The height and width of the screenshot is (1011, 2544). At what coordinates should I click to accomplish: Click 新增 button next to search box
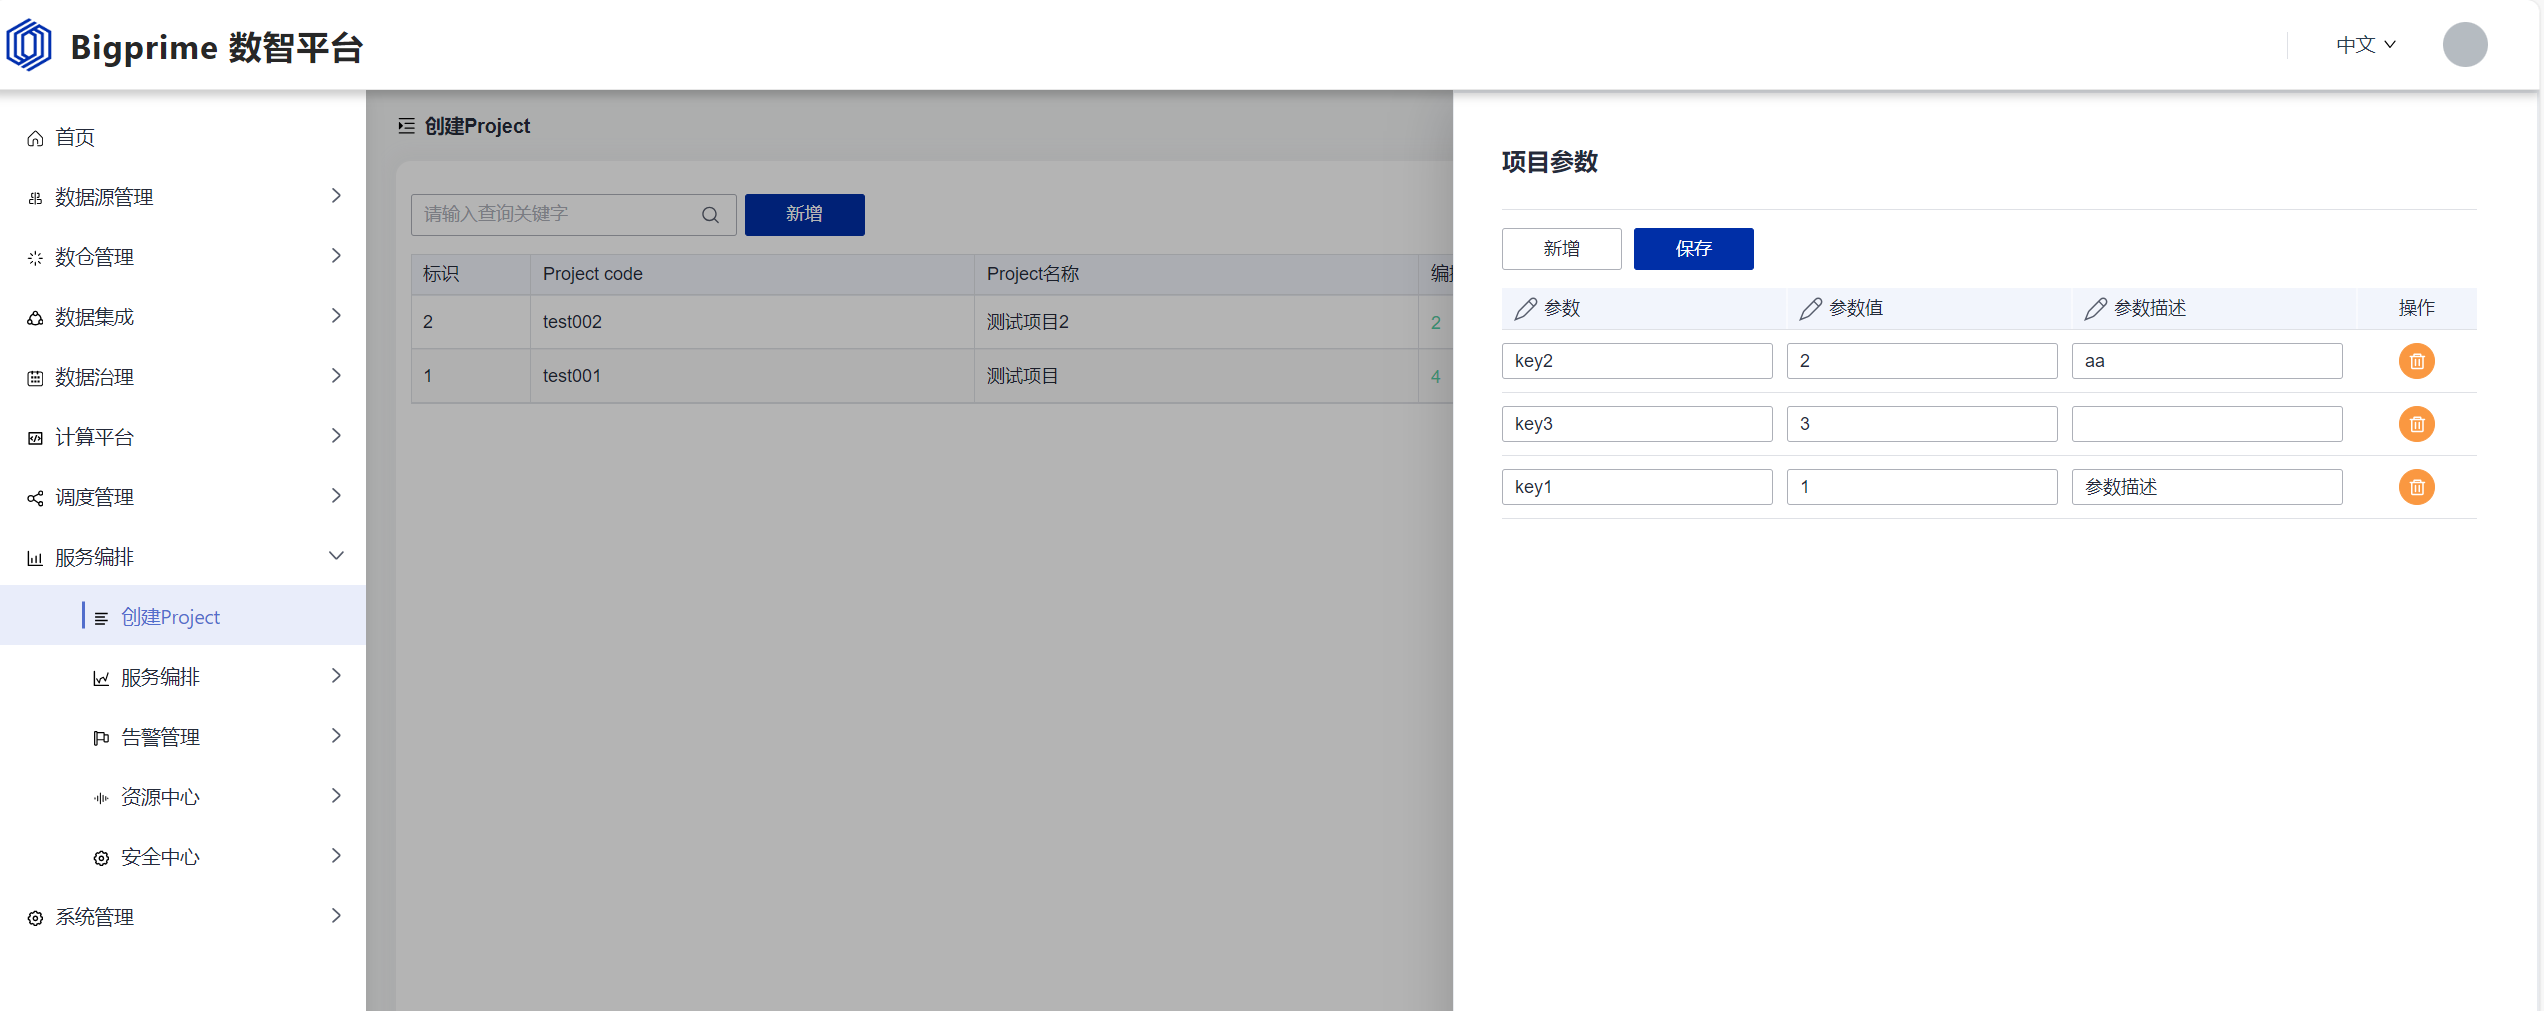point(804,215)
